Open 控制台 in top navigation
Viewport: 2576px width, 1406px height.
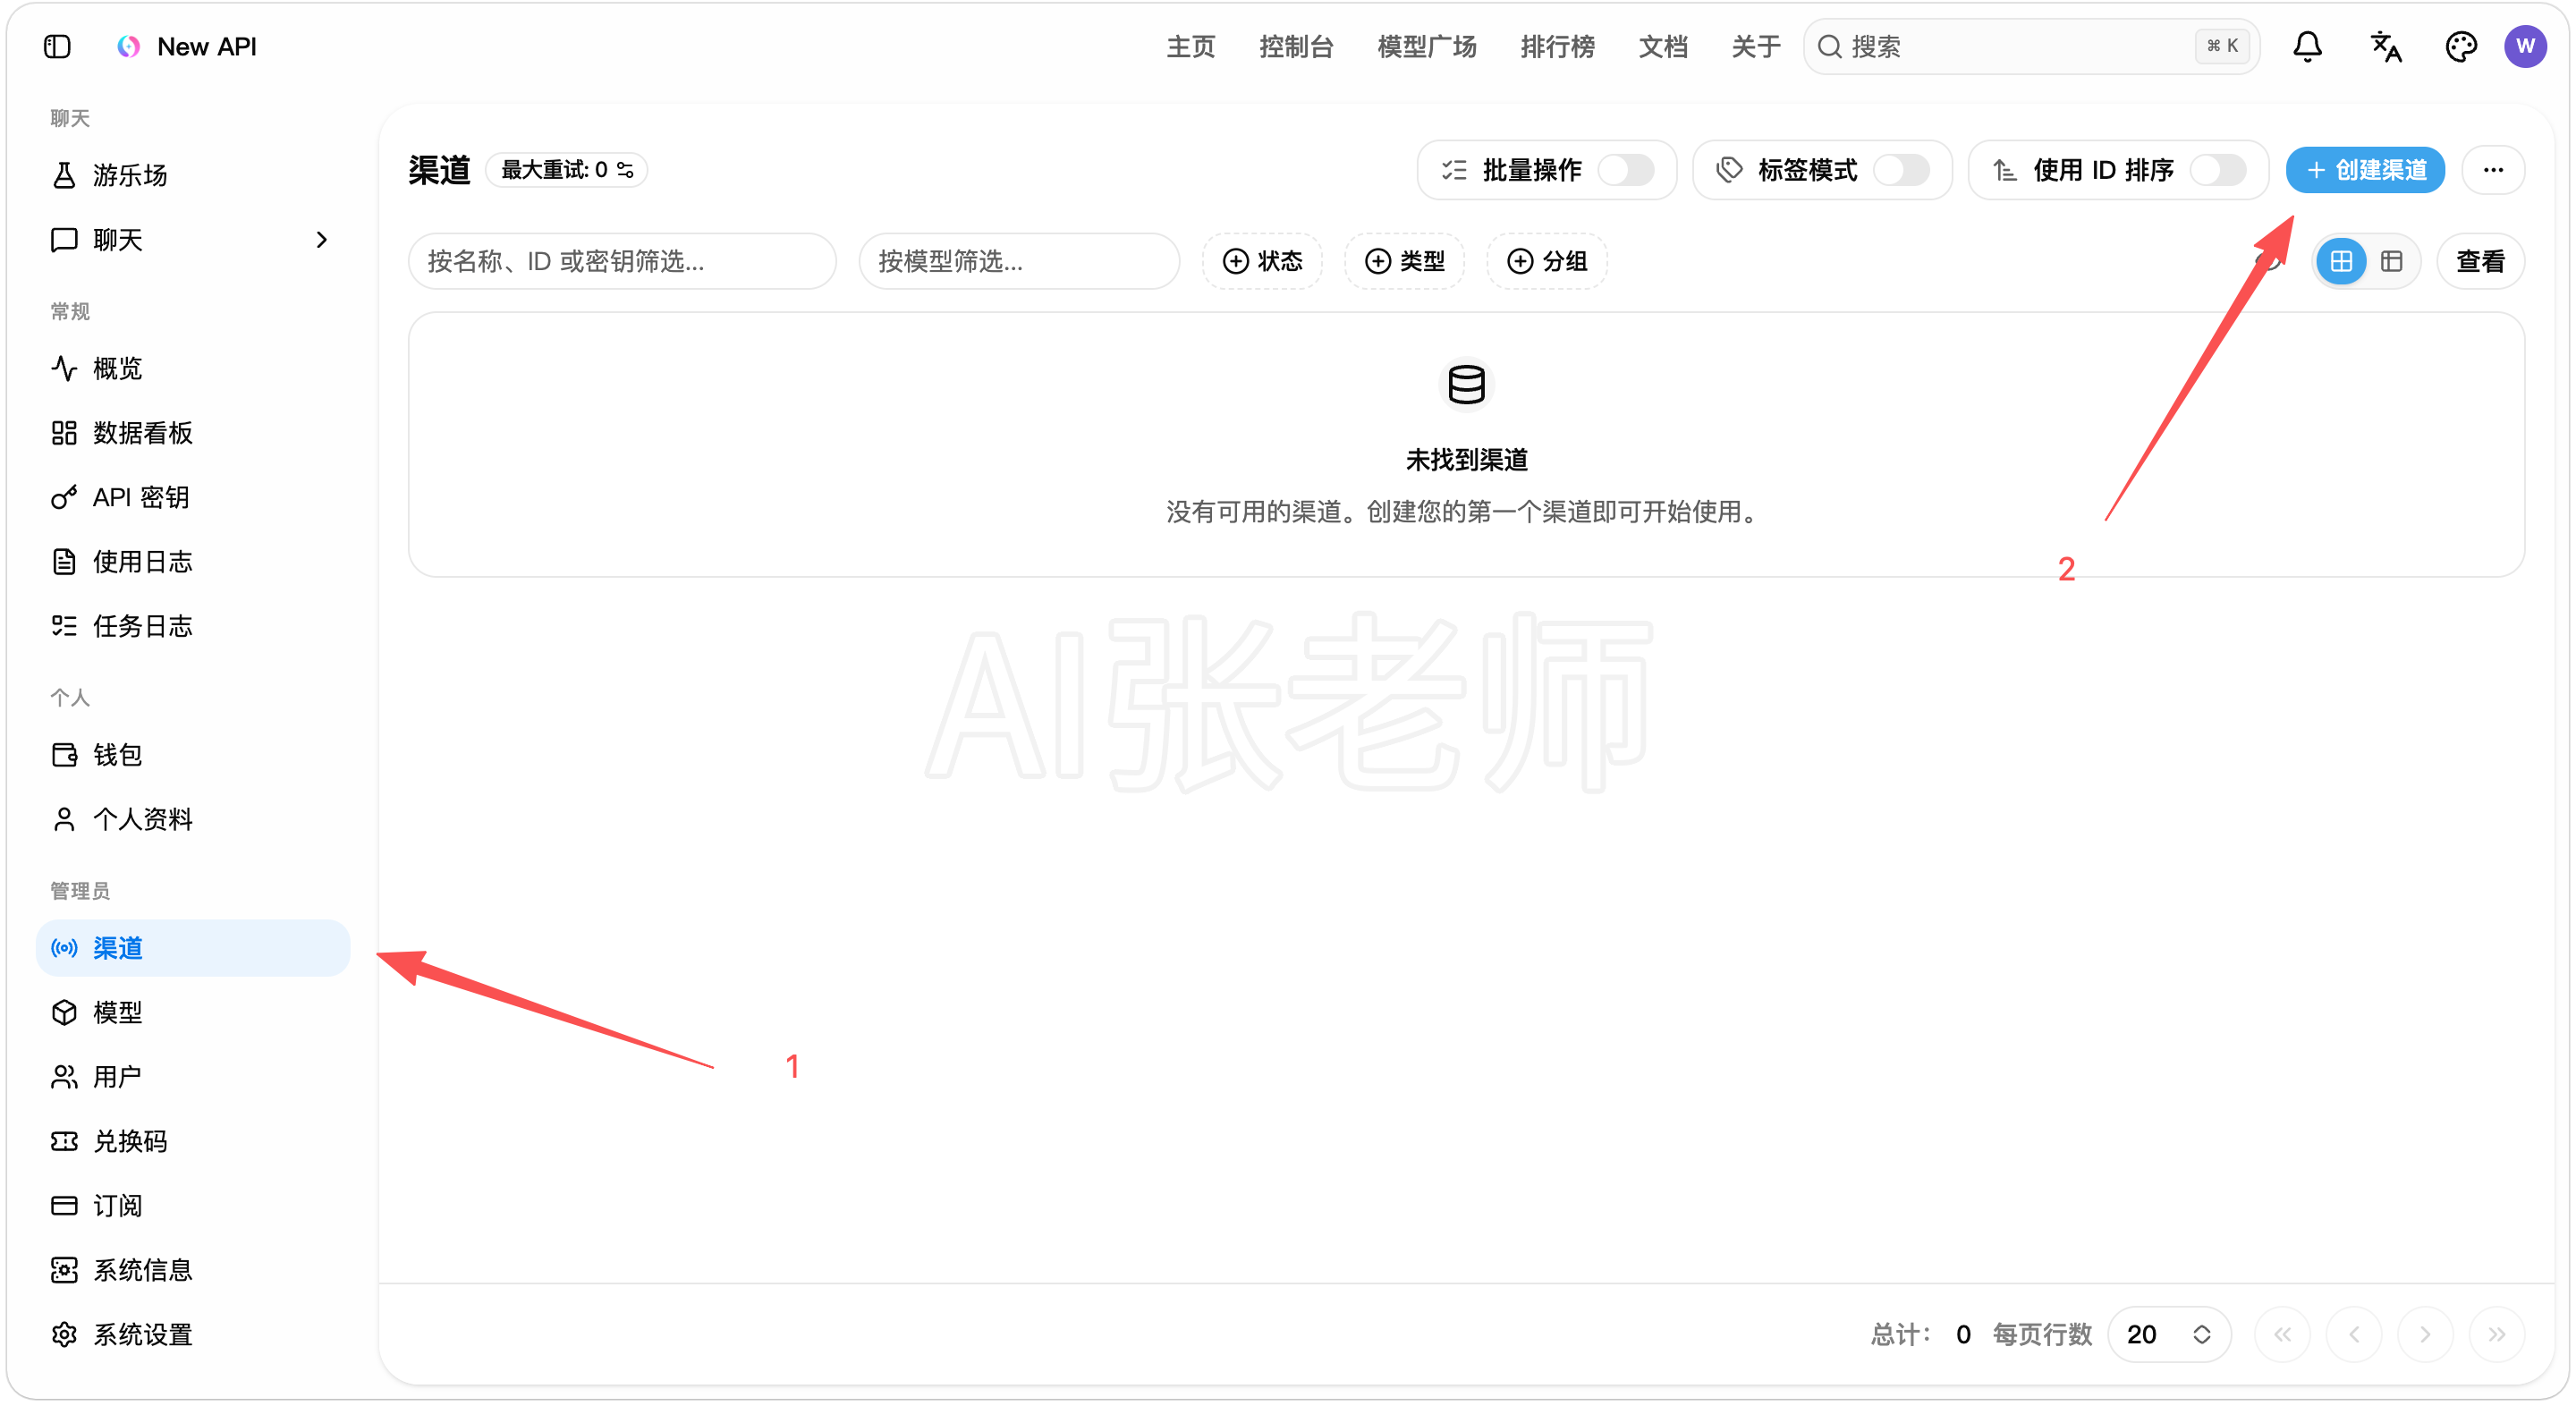(x=1295, y=47)
